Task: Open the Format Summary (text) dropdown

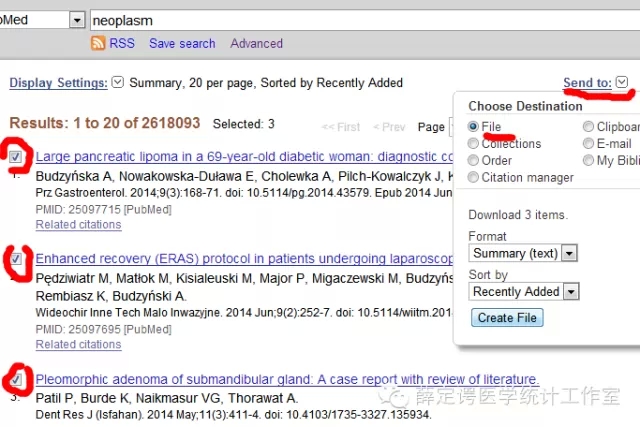Action: 523,253
